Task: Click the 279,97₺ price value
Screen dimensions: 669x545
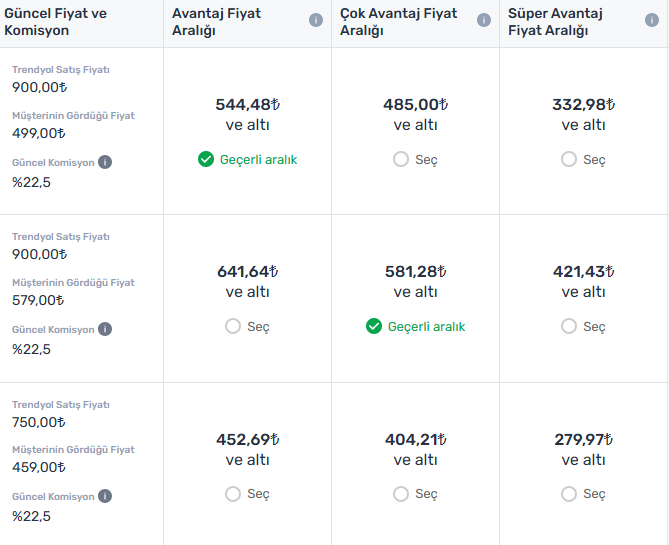Action: pos(583,439)
